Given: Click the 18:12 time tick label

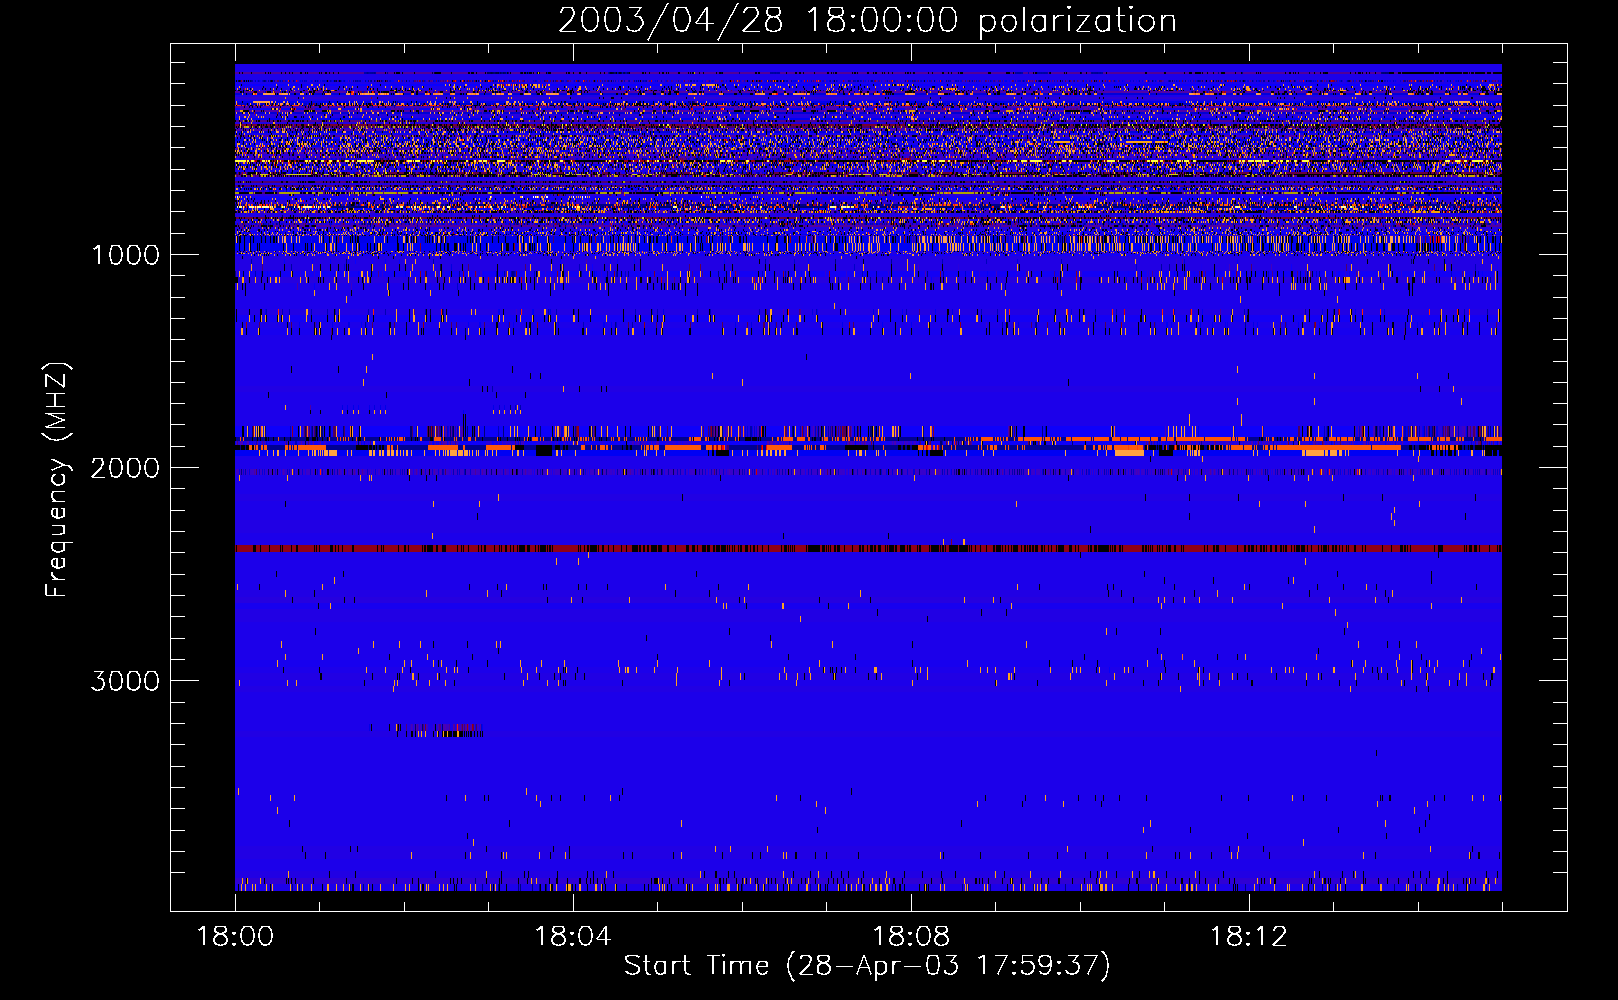Looking at the screenshot, I should click(x=1248, y=937).
